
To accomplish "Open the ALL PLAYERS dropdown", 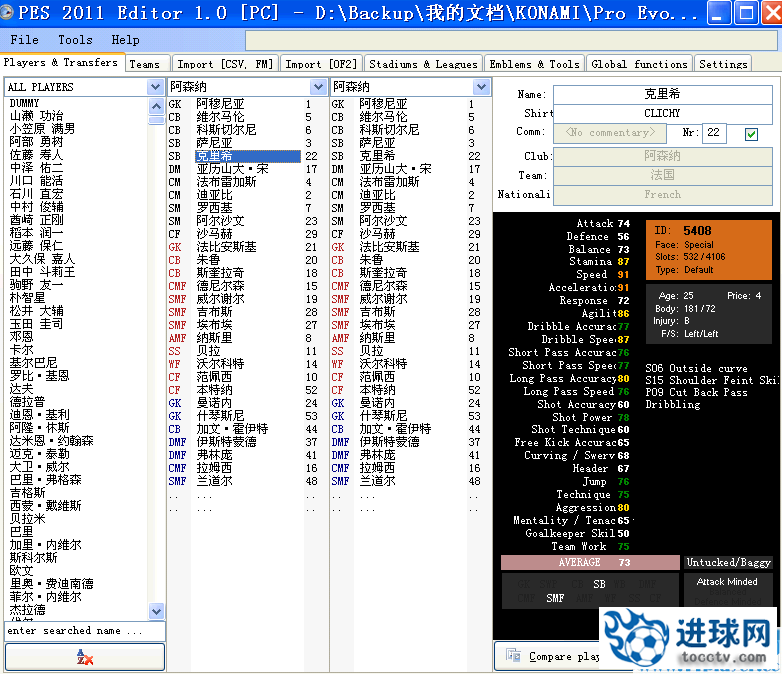I will pos(155,87).
